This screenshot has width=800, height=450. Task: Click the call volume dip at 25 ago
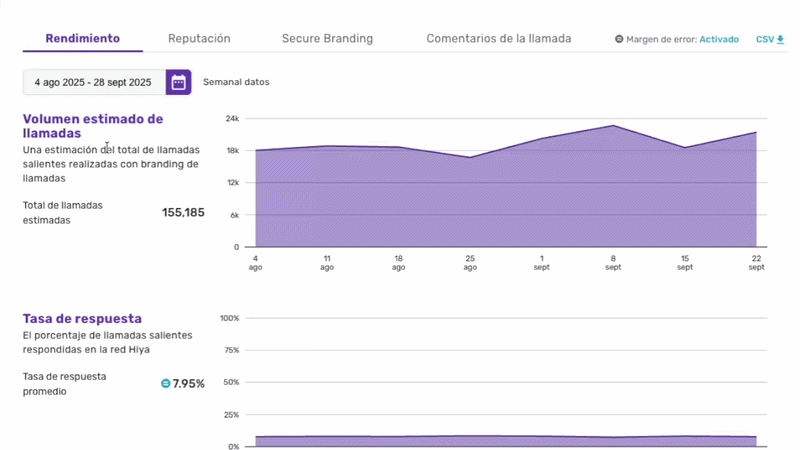[470, 157]
